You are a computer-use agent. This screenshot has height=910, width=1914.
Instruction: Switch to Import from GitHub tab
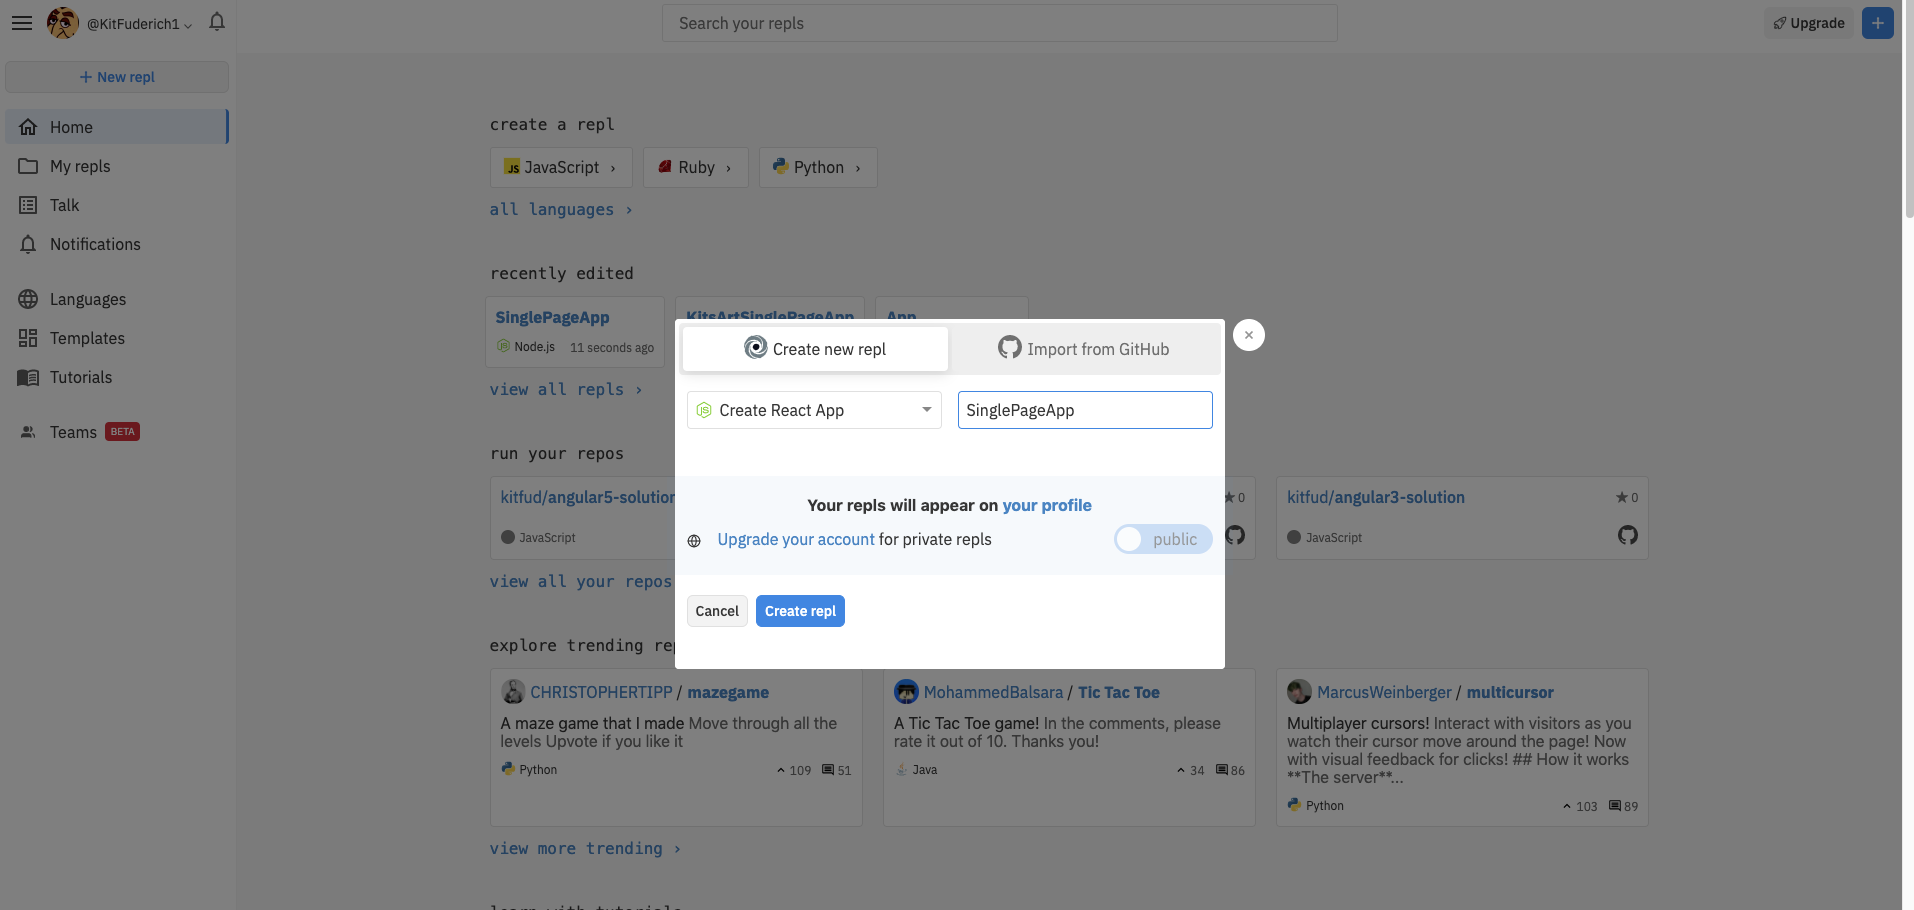[x=1084, y=349]
